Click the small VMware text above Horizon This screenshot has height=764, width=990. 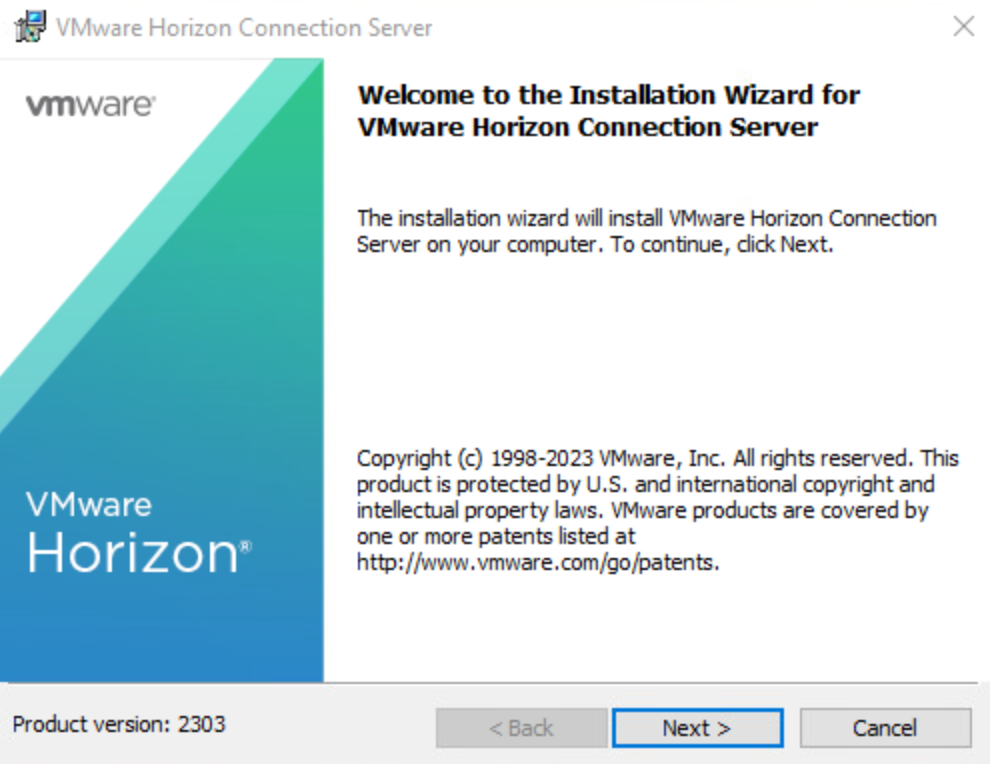click(89, 504)
